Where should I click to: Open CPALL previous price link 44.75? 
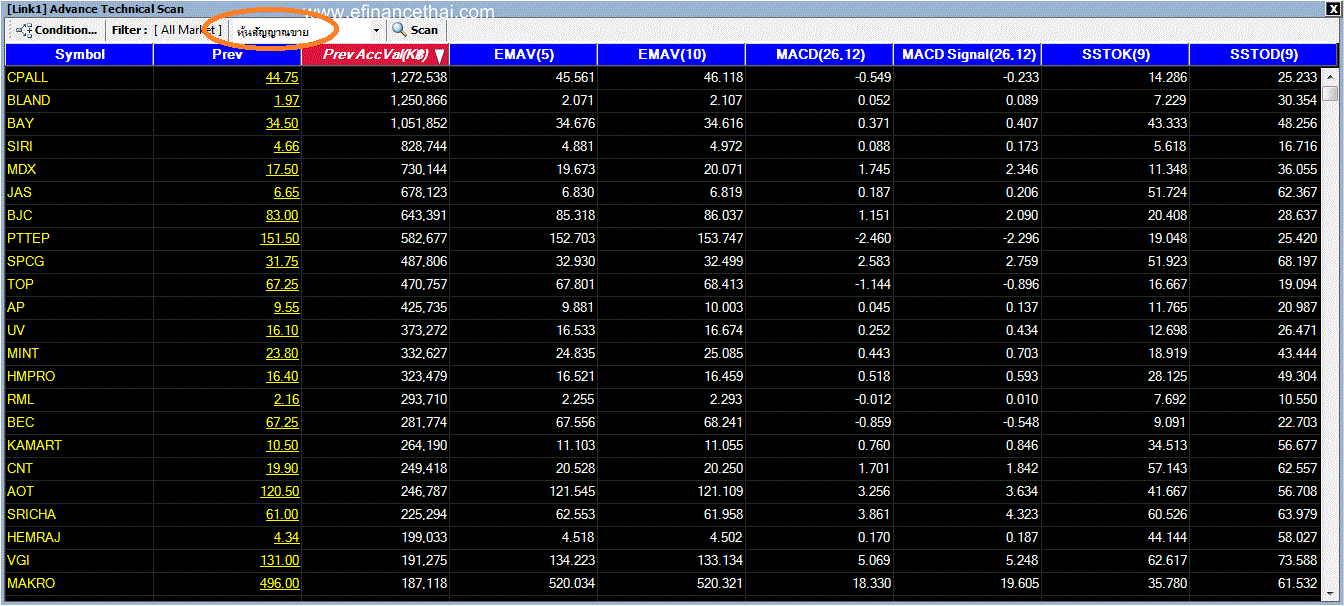tap(282, 77)
